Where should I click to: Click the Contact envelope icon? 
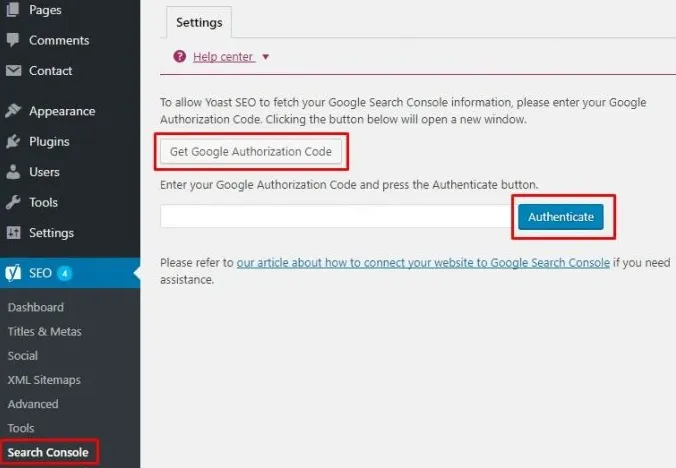pyautogui.click(x=13, y=70)
